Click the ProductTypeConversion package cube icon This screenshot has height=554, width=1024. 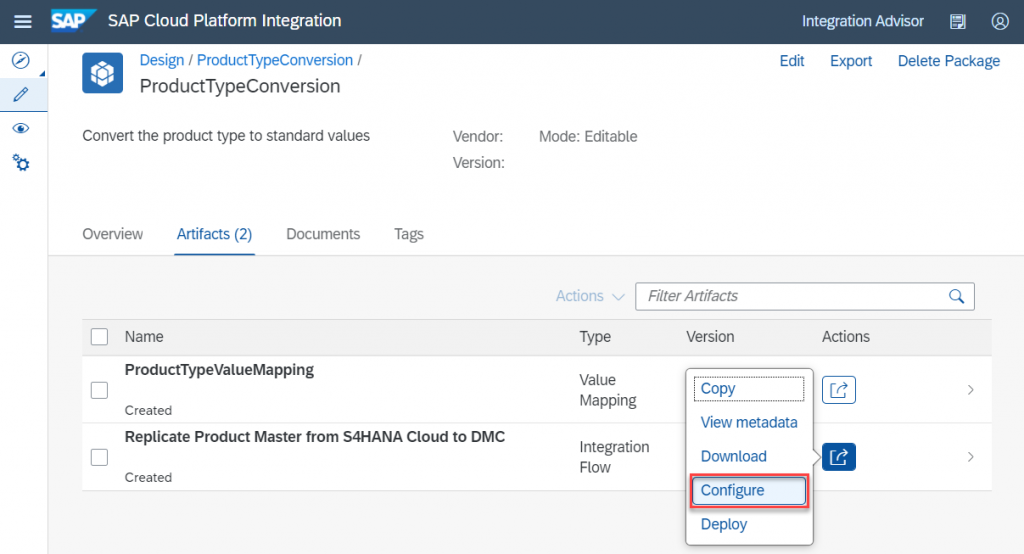tap(103, 73)
